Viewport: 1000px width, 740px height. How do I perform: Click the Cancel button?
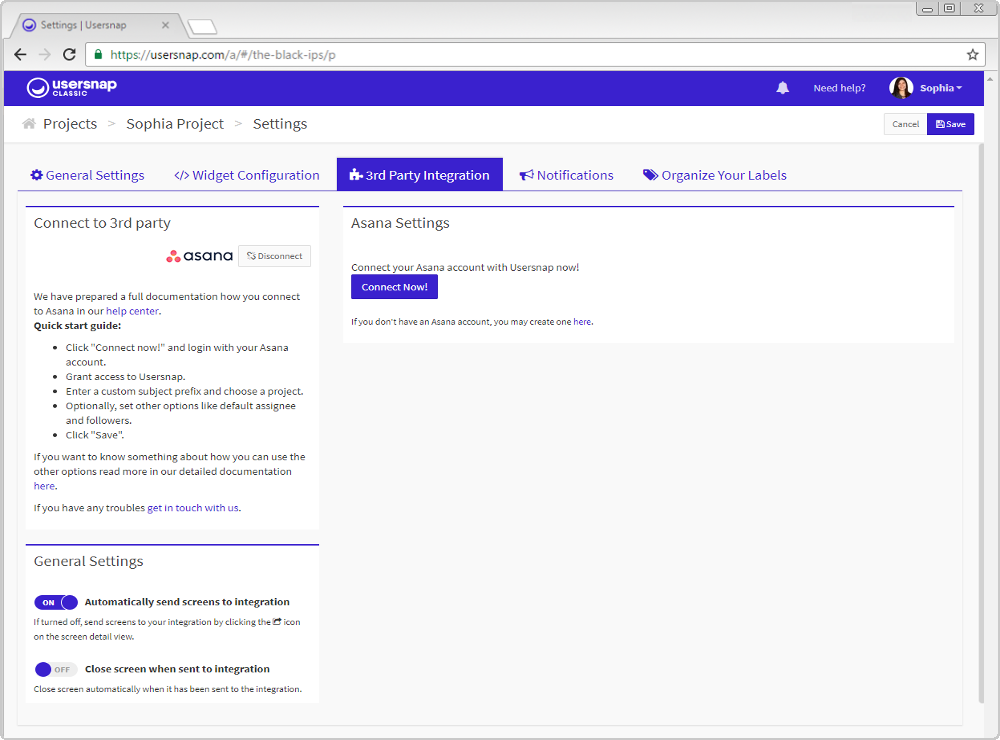point(905,124)
